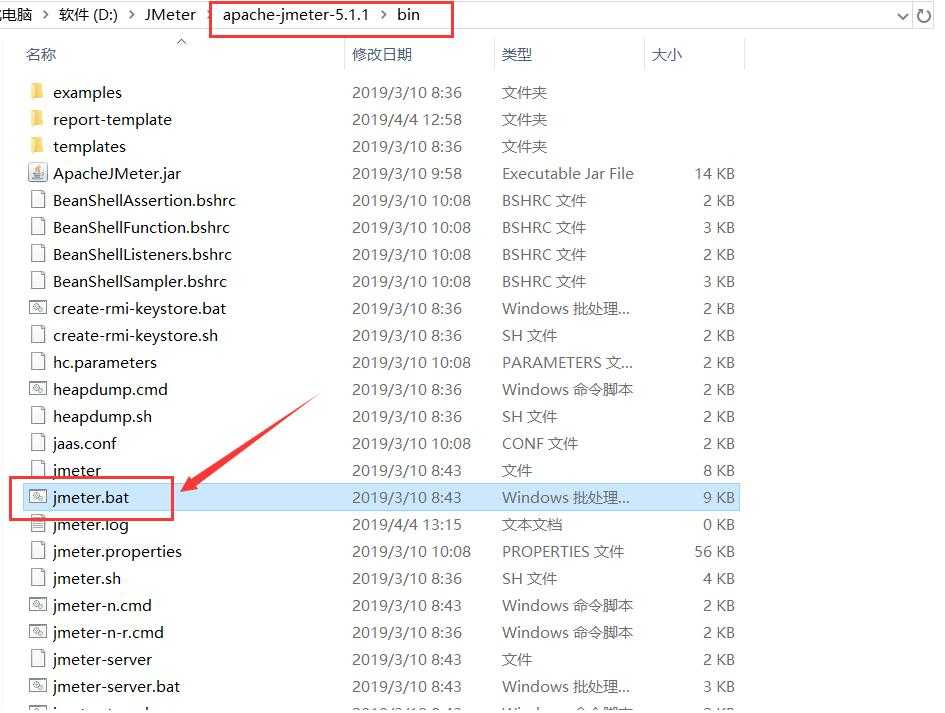Screen dimensions: 945x713
Task: Click the create-rmi-keystore.bat batch icon
Action: [38, 308]
